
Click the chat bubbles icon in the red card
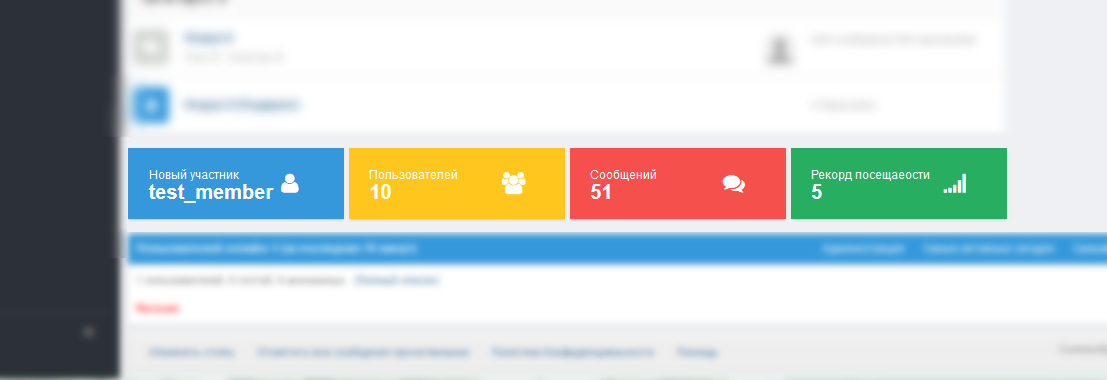pos(734,184)
